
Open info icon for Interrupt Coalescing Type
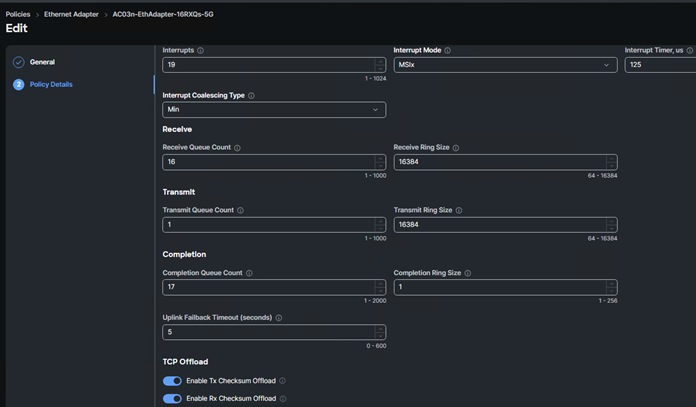[251, 95]
